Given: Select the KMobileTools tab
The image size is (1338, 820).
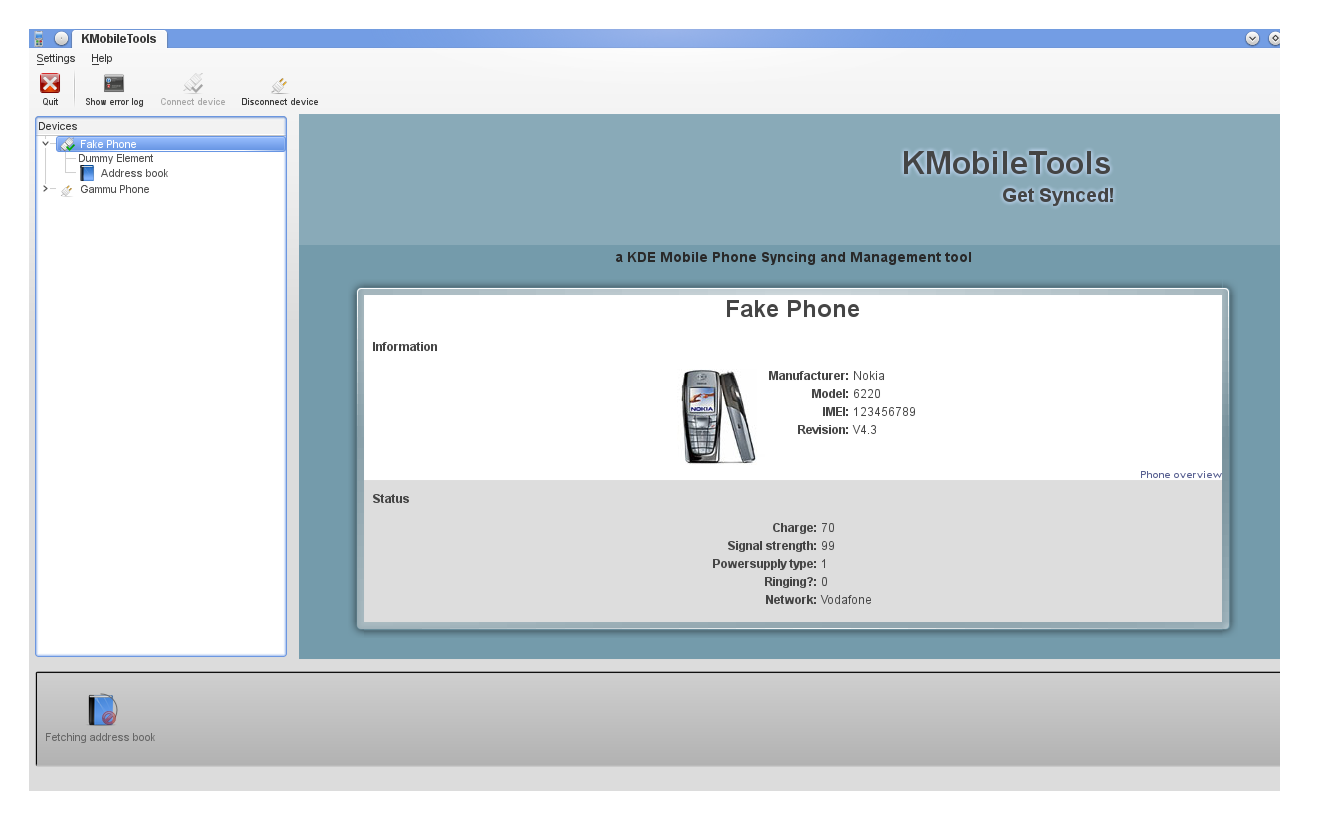Looking at the screenshot, I should [119, 39].
